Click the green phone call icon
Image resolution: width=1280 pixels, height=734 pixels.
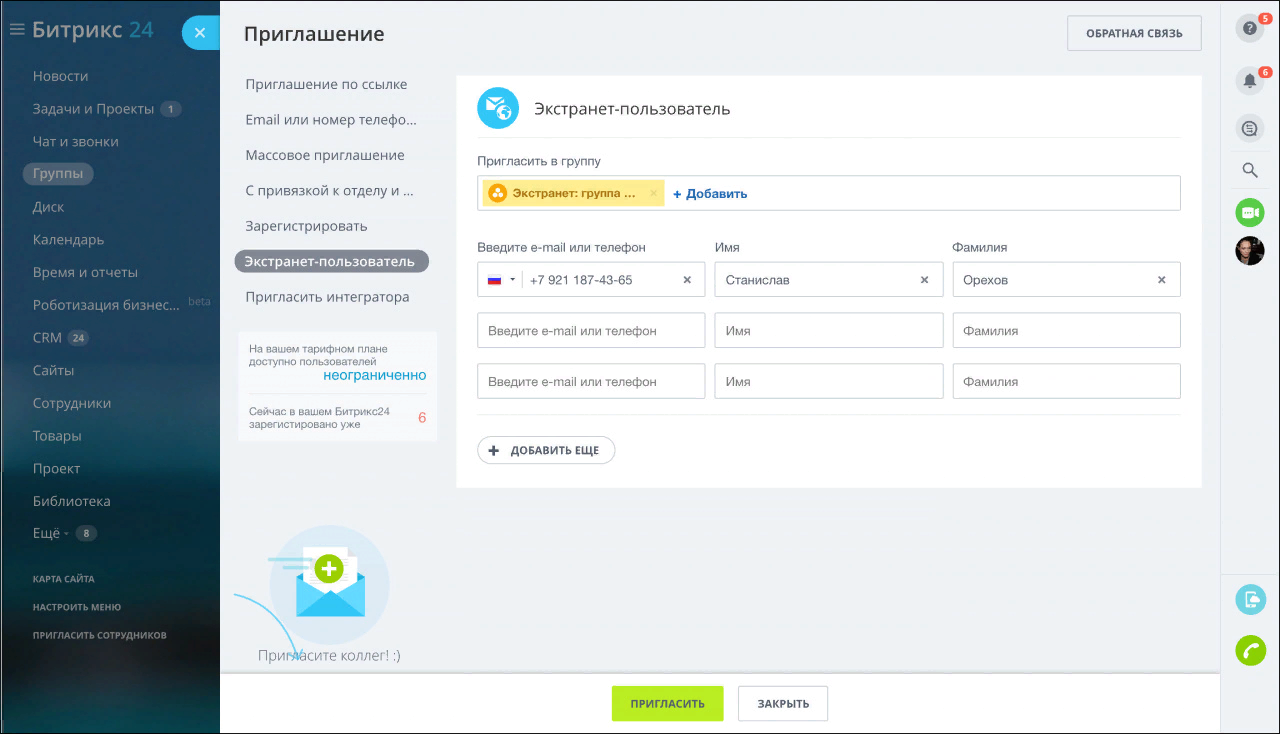coord(1250,650)
